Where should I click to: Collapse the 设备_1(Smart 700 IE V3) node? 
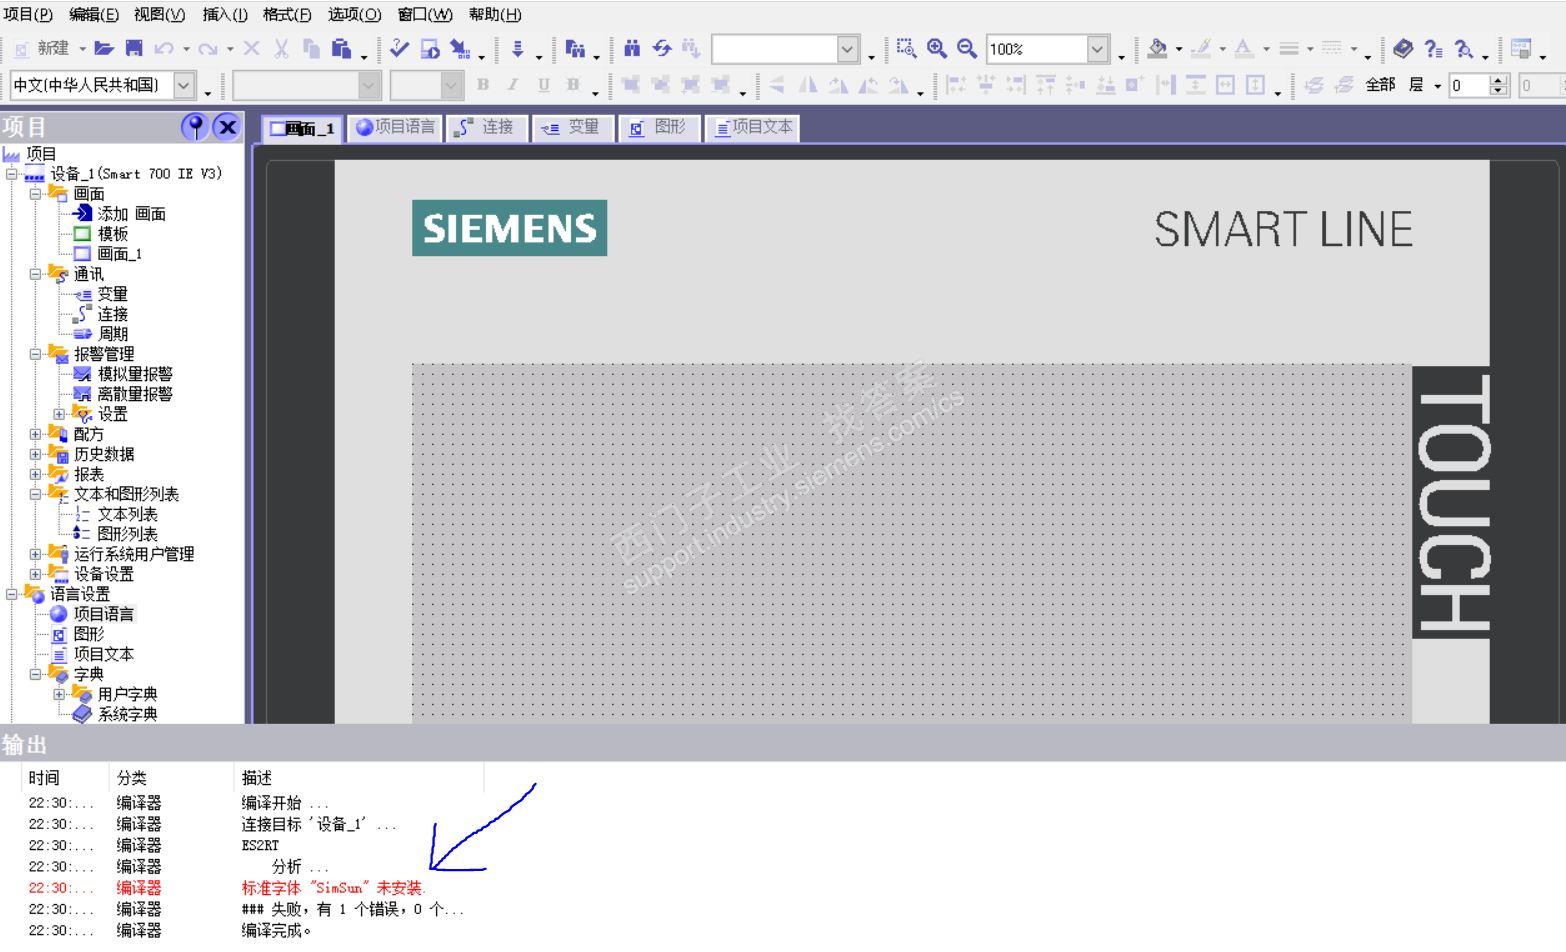tap(11, 174)
